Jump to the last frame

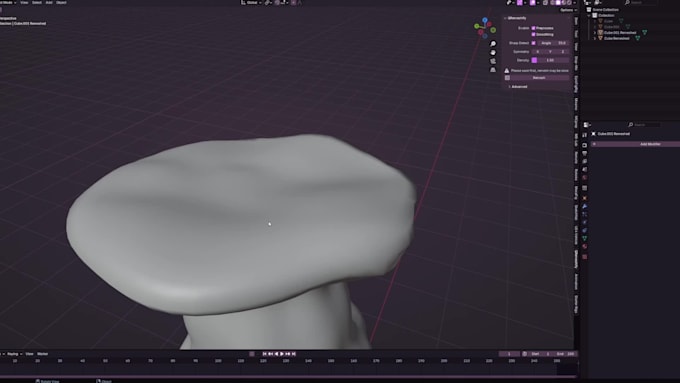pos(294,354)
